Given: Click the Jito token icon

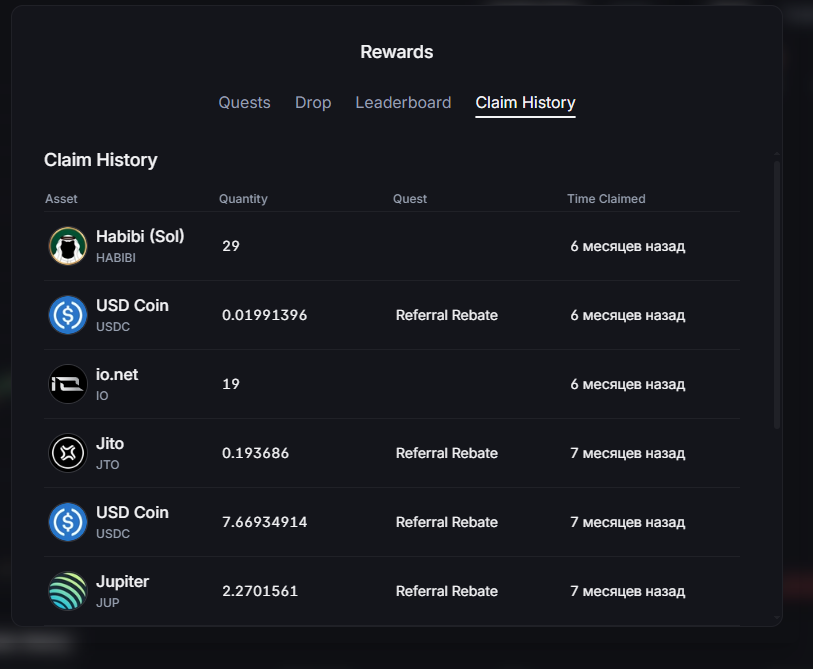Looking at the screenshot, I should pos(68,453).
